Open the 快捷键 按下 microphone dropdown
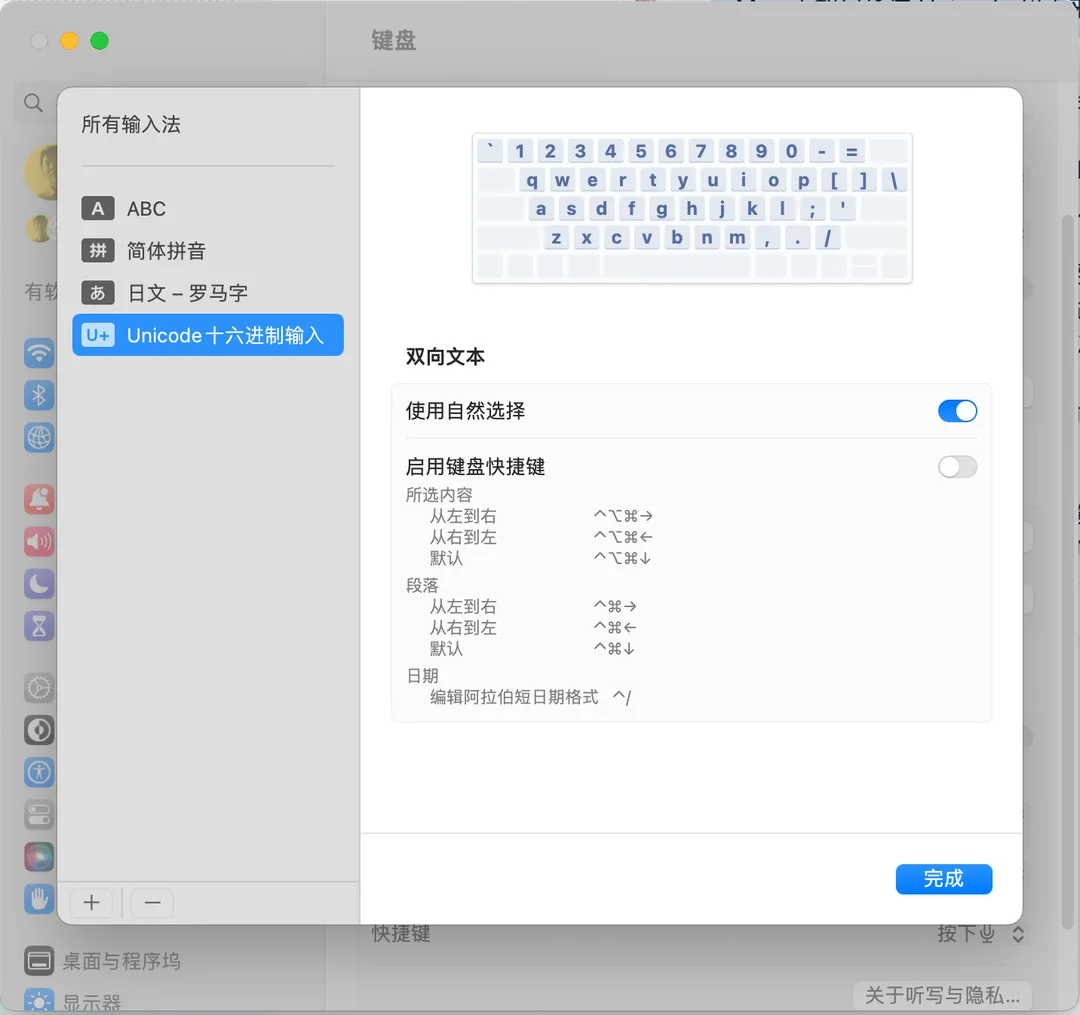The width and height of the screenshot is (1080, 1015). point(980,934)
